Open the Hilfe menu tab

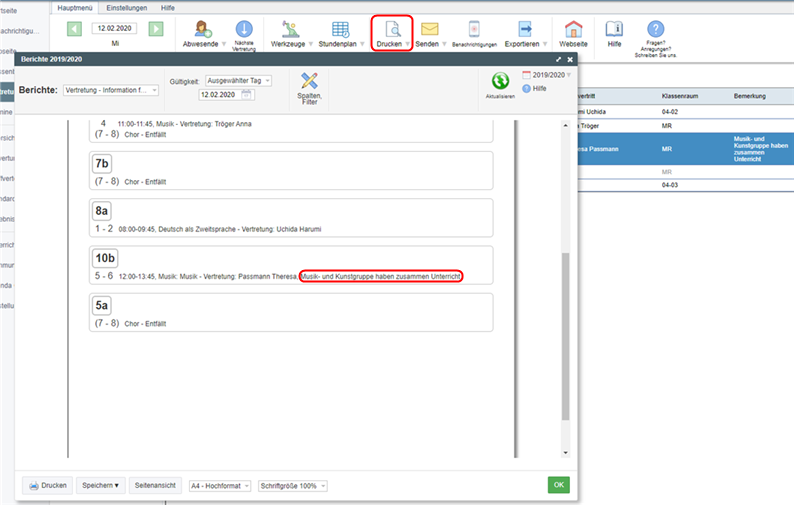coord(167,7)
